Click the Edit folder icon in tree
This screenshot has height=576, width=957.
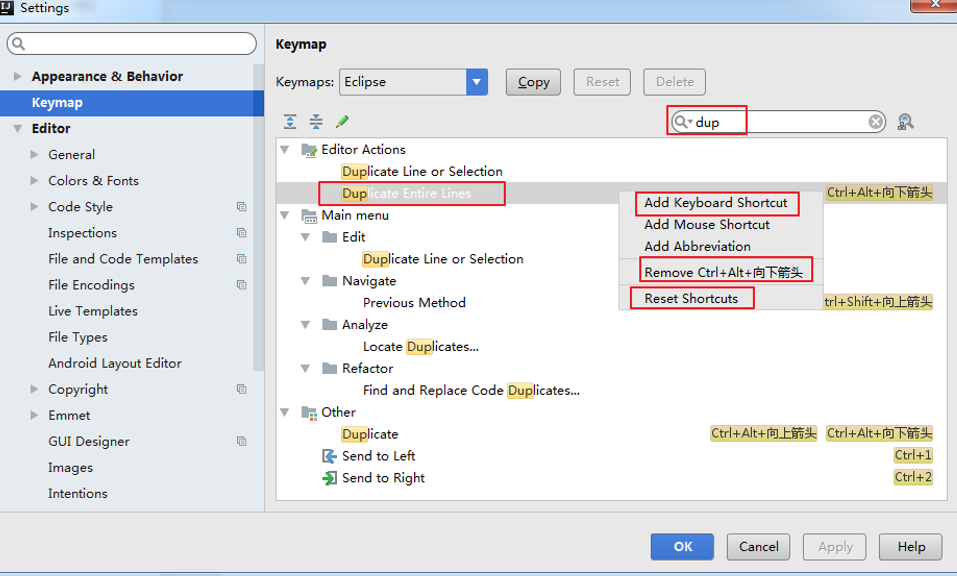click(330, 237)
